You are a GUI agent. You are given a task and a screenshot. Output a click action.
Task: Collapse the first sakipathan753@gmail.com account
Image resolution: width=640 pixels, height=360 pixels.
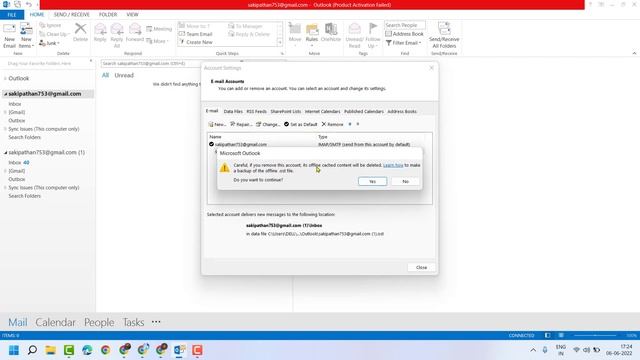click(6, 94)
